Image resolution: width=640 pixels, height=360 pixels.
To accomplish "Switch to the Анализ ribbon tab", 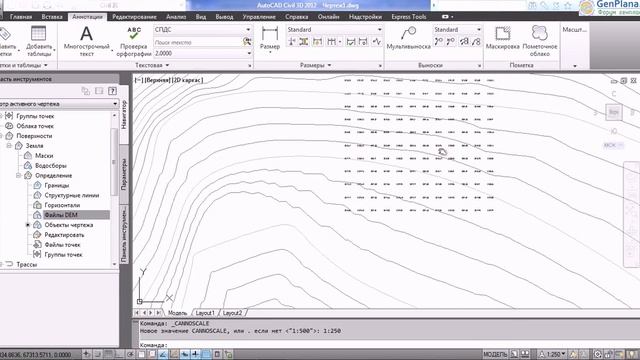I will tap(176, 17).
